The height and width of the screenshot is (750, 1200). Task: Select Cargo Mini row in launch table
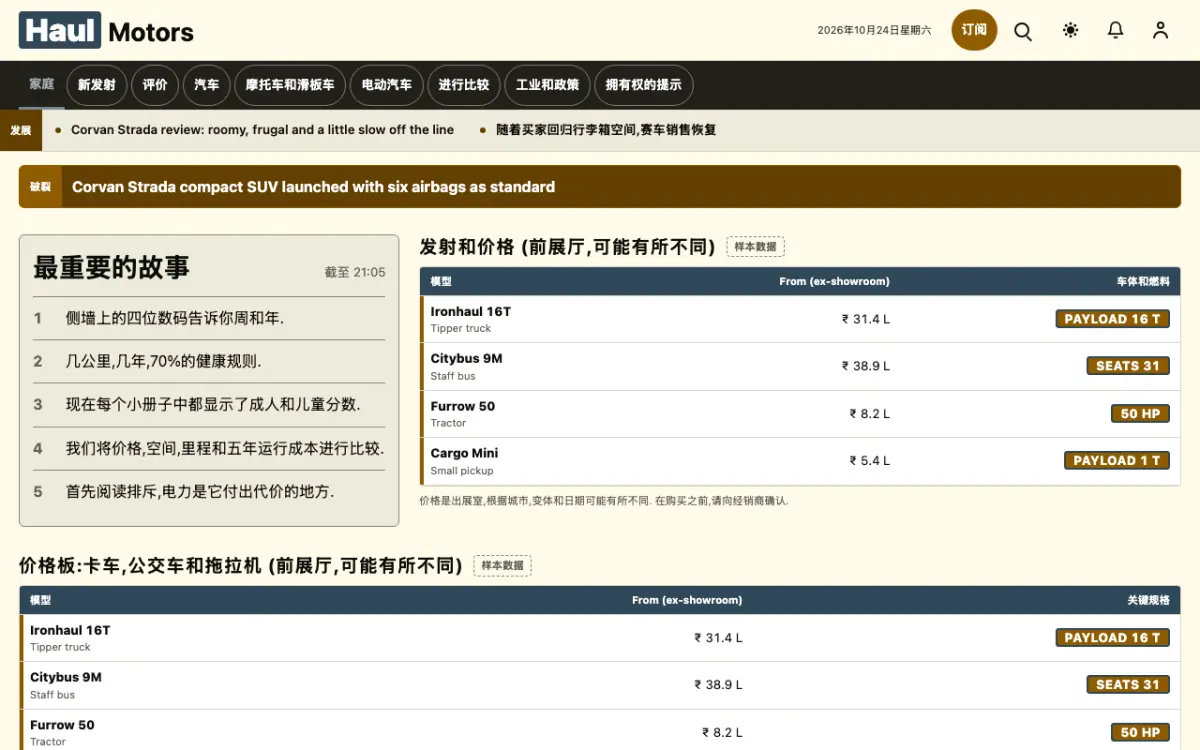800,461
